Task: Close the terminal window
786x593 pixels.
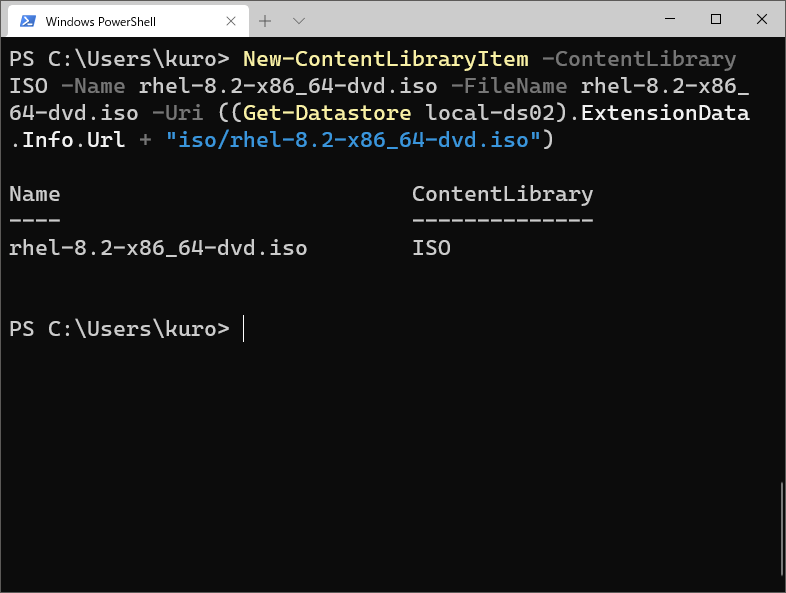Action: click(x=761, y=19)
